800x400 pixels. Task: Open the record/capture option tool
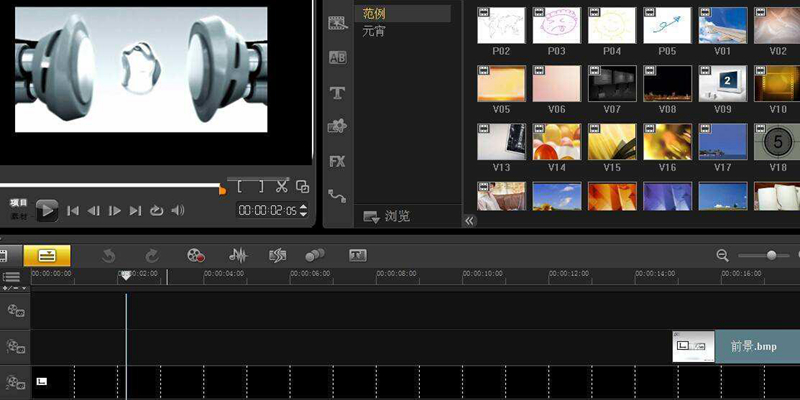(196, 256)
